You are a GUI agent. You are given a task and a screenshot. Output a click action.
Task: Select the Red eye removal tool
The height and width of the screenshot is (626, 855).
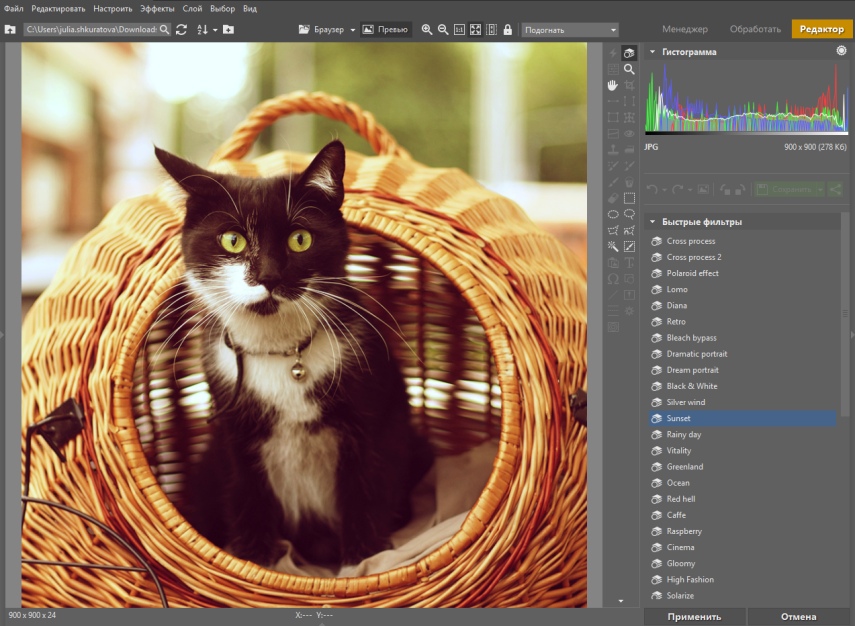pos(629,134)
